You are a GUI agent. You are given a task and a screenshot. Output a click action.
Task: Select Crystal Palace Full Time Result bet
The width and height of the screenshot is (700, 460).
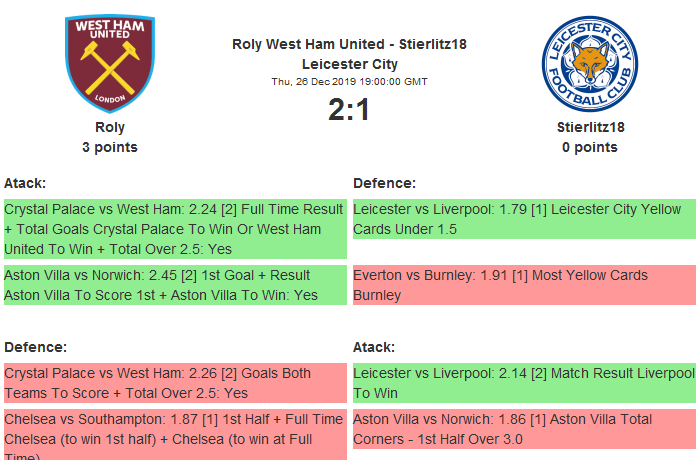pos(174,229)
